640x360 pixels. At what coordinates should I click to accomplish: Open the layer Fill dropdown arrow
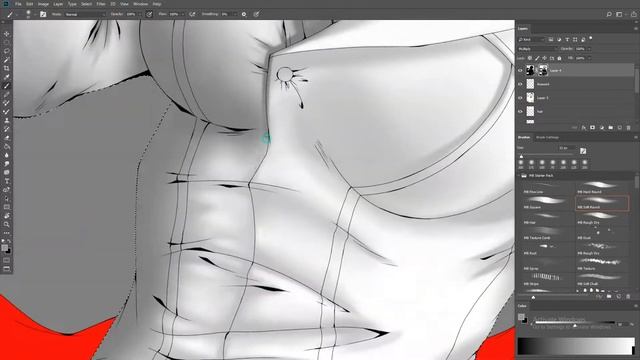pos(589,58)
